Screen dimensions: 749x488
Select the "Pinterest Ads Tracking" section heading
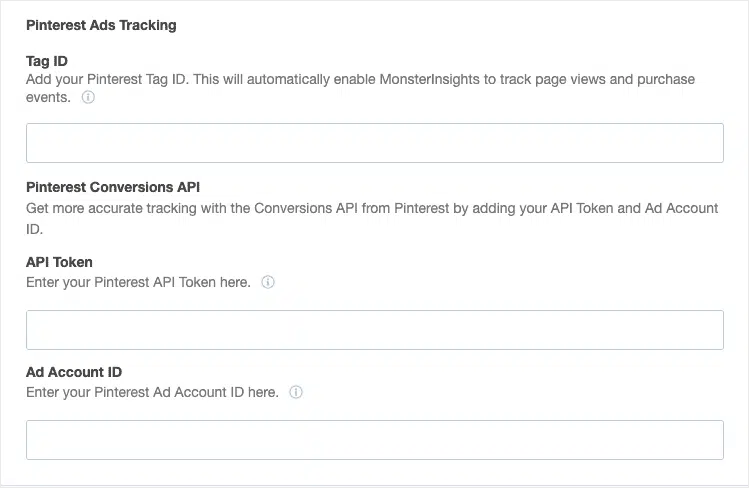[x=101, y=26]
